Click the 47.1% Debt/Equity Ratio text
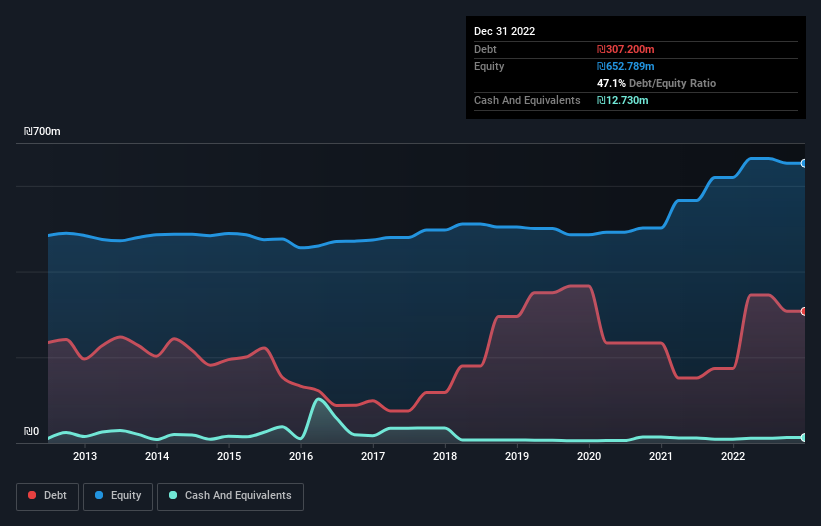Screen dimensions: 821x526 pos(656,83)
